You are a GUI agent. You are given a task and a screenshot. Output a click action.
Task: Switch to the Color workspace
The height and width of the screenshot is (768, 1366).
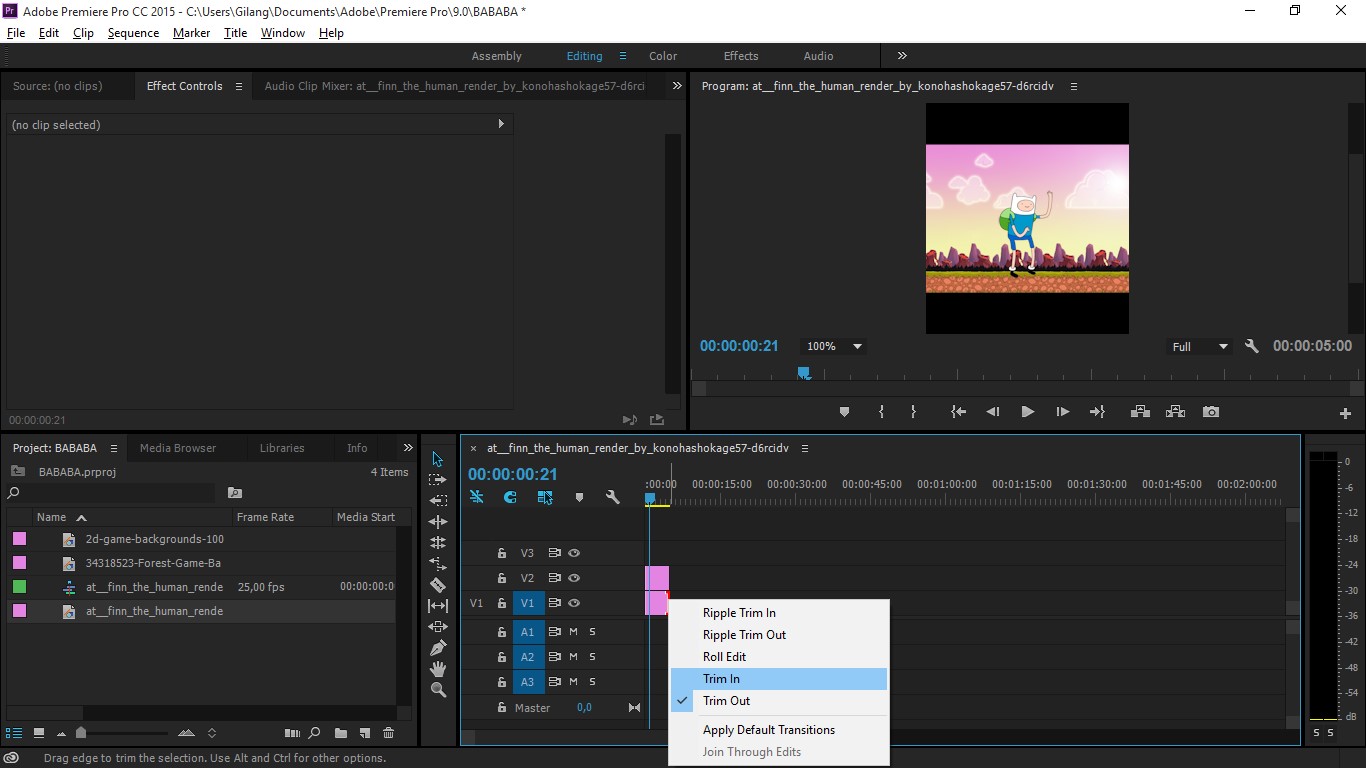[x=663, y=56]
